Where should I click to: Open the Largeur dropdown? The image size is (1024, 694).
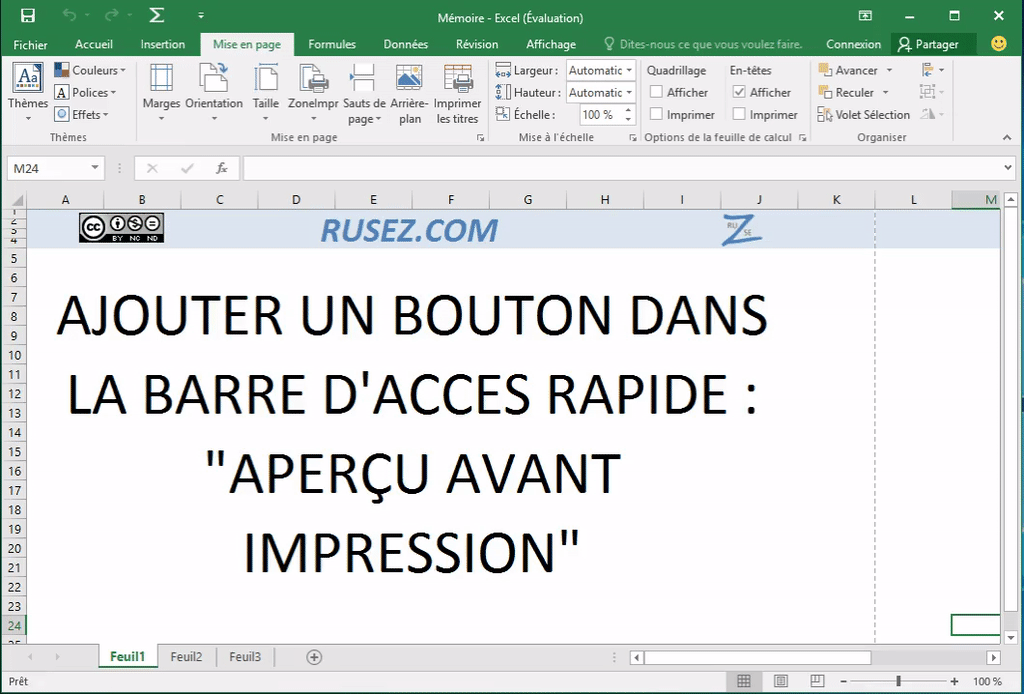629,70
